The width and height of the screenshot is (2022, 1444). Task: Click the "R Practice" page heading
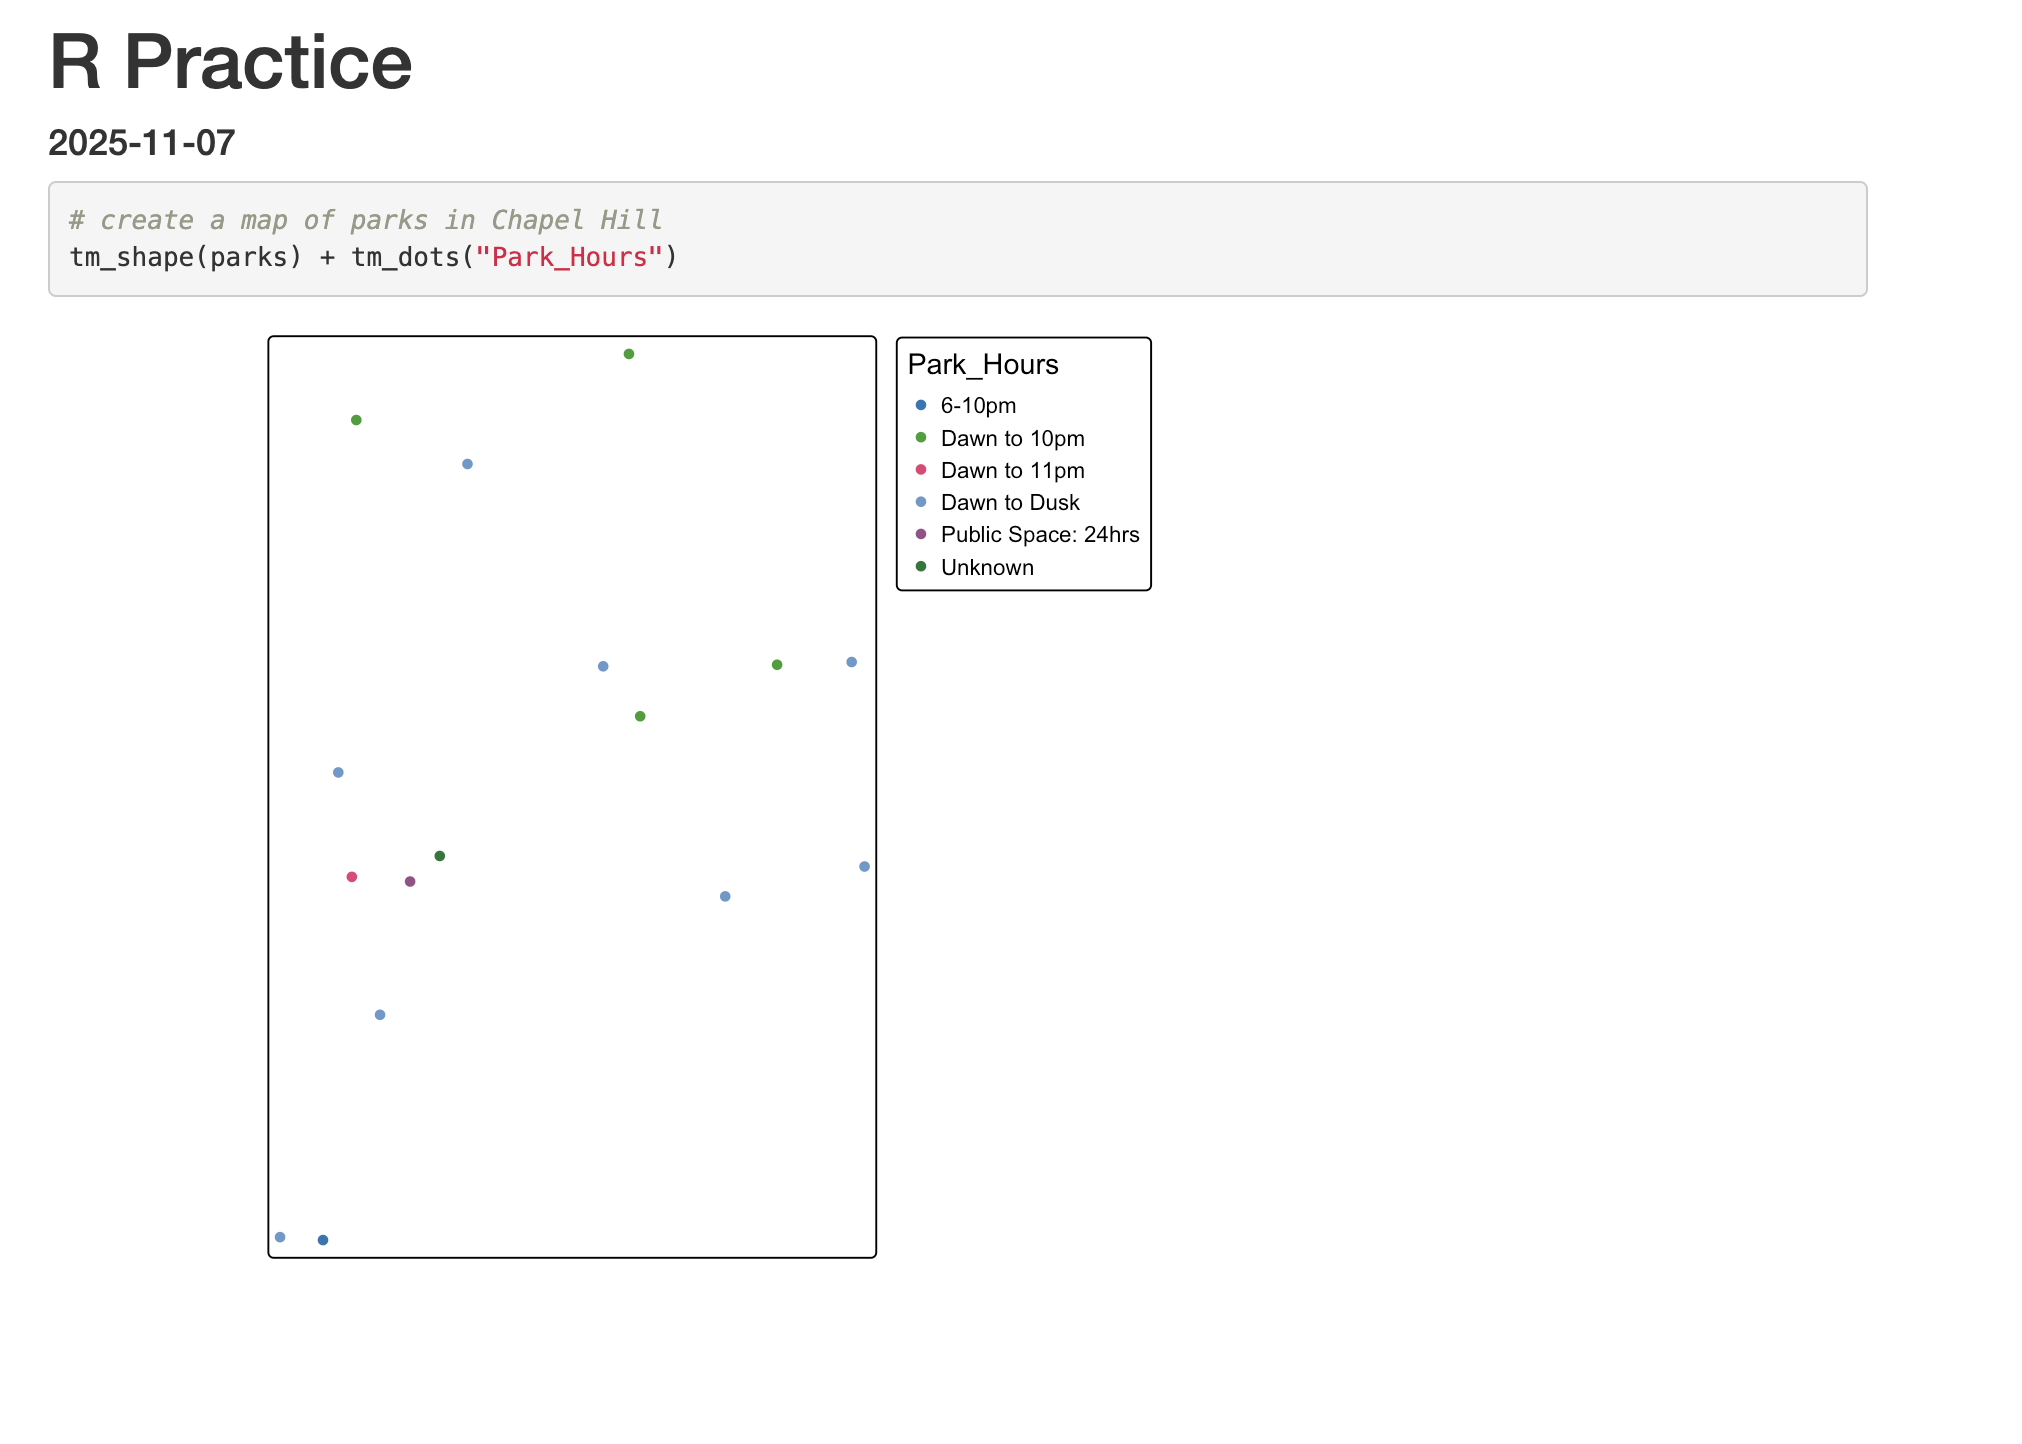tap(230, 62)
